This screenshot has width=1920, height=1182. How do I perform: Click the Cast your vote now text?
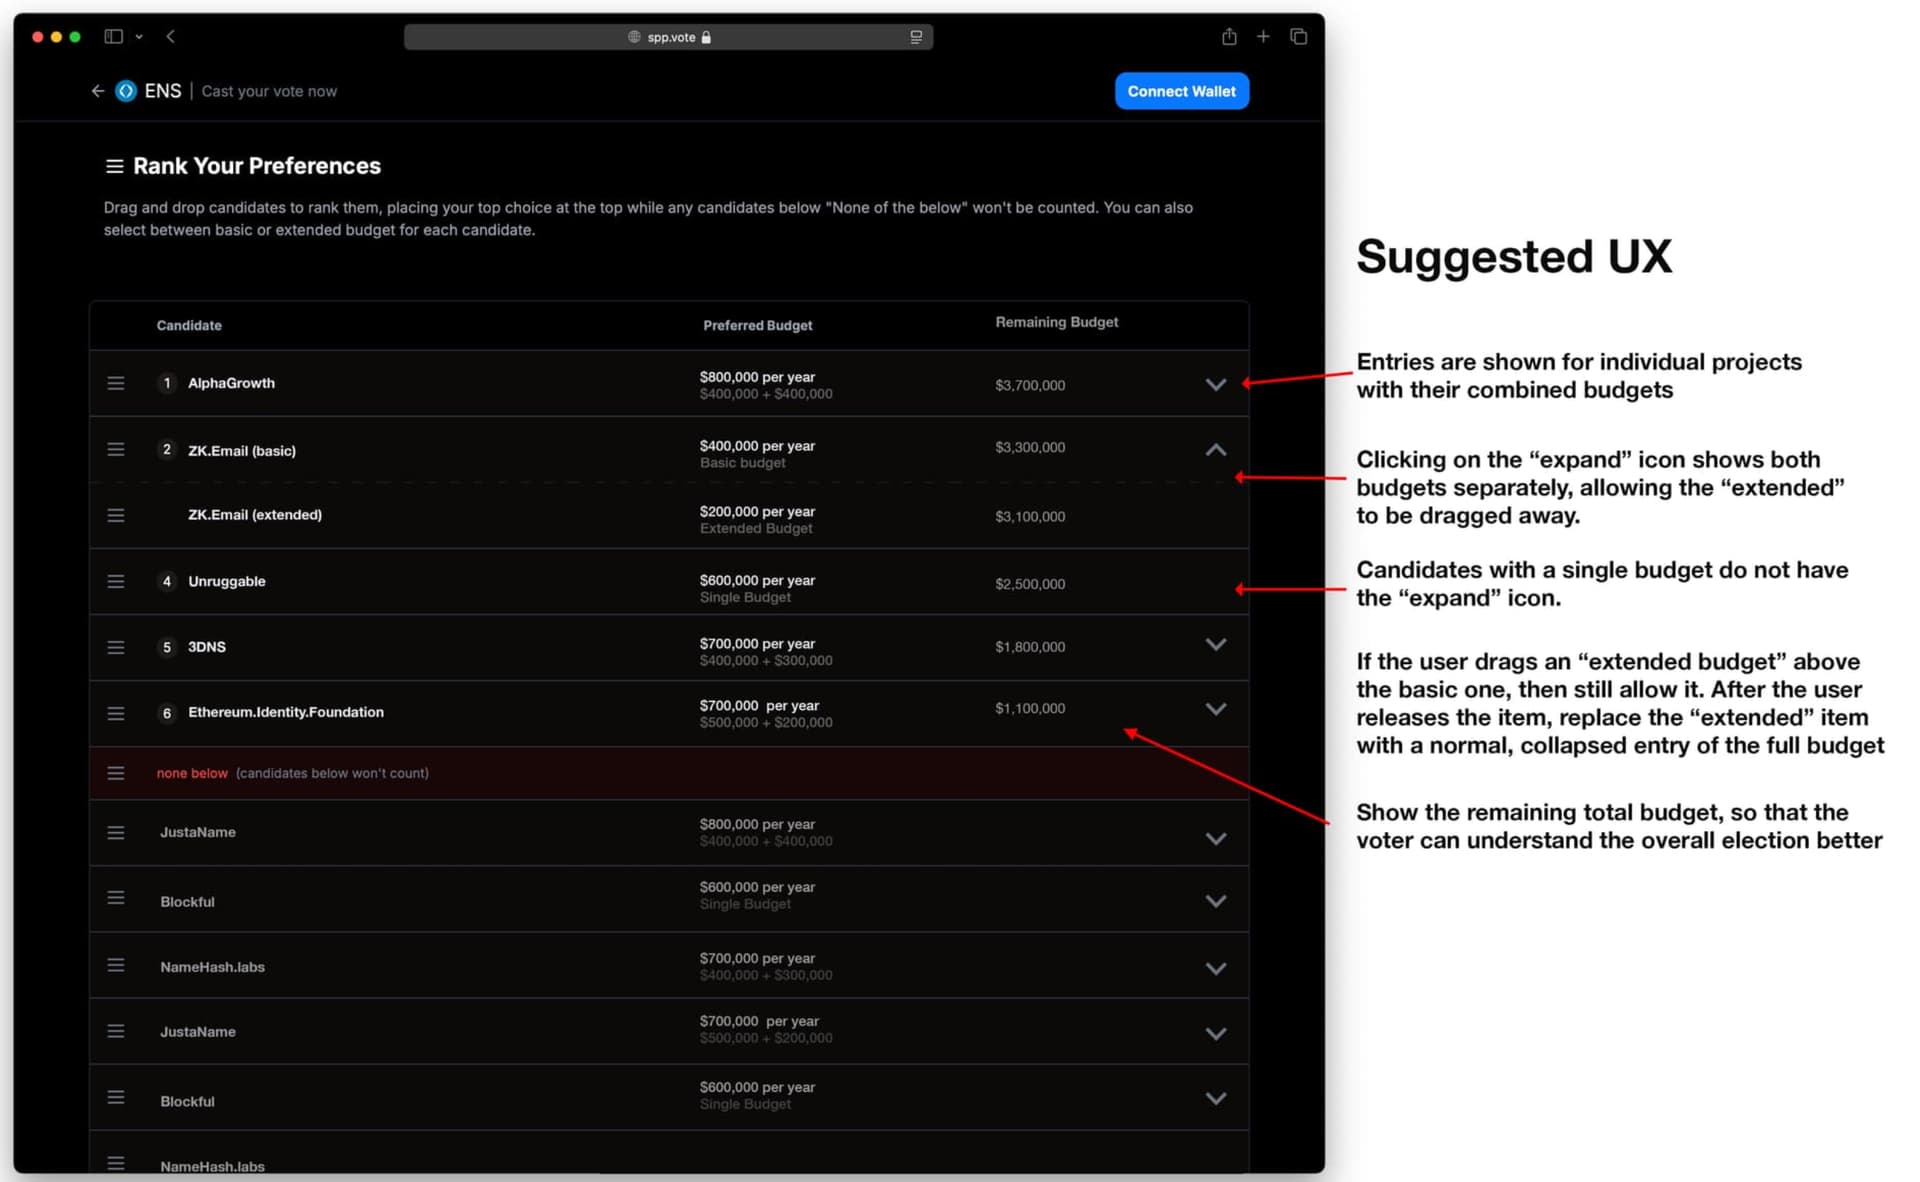[x=269, y=91]
